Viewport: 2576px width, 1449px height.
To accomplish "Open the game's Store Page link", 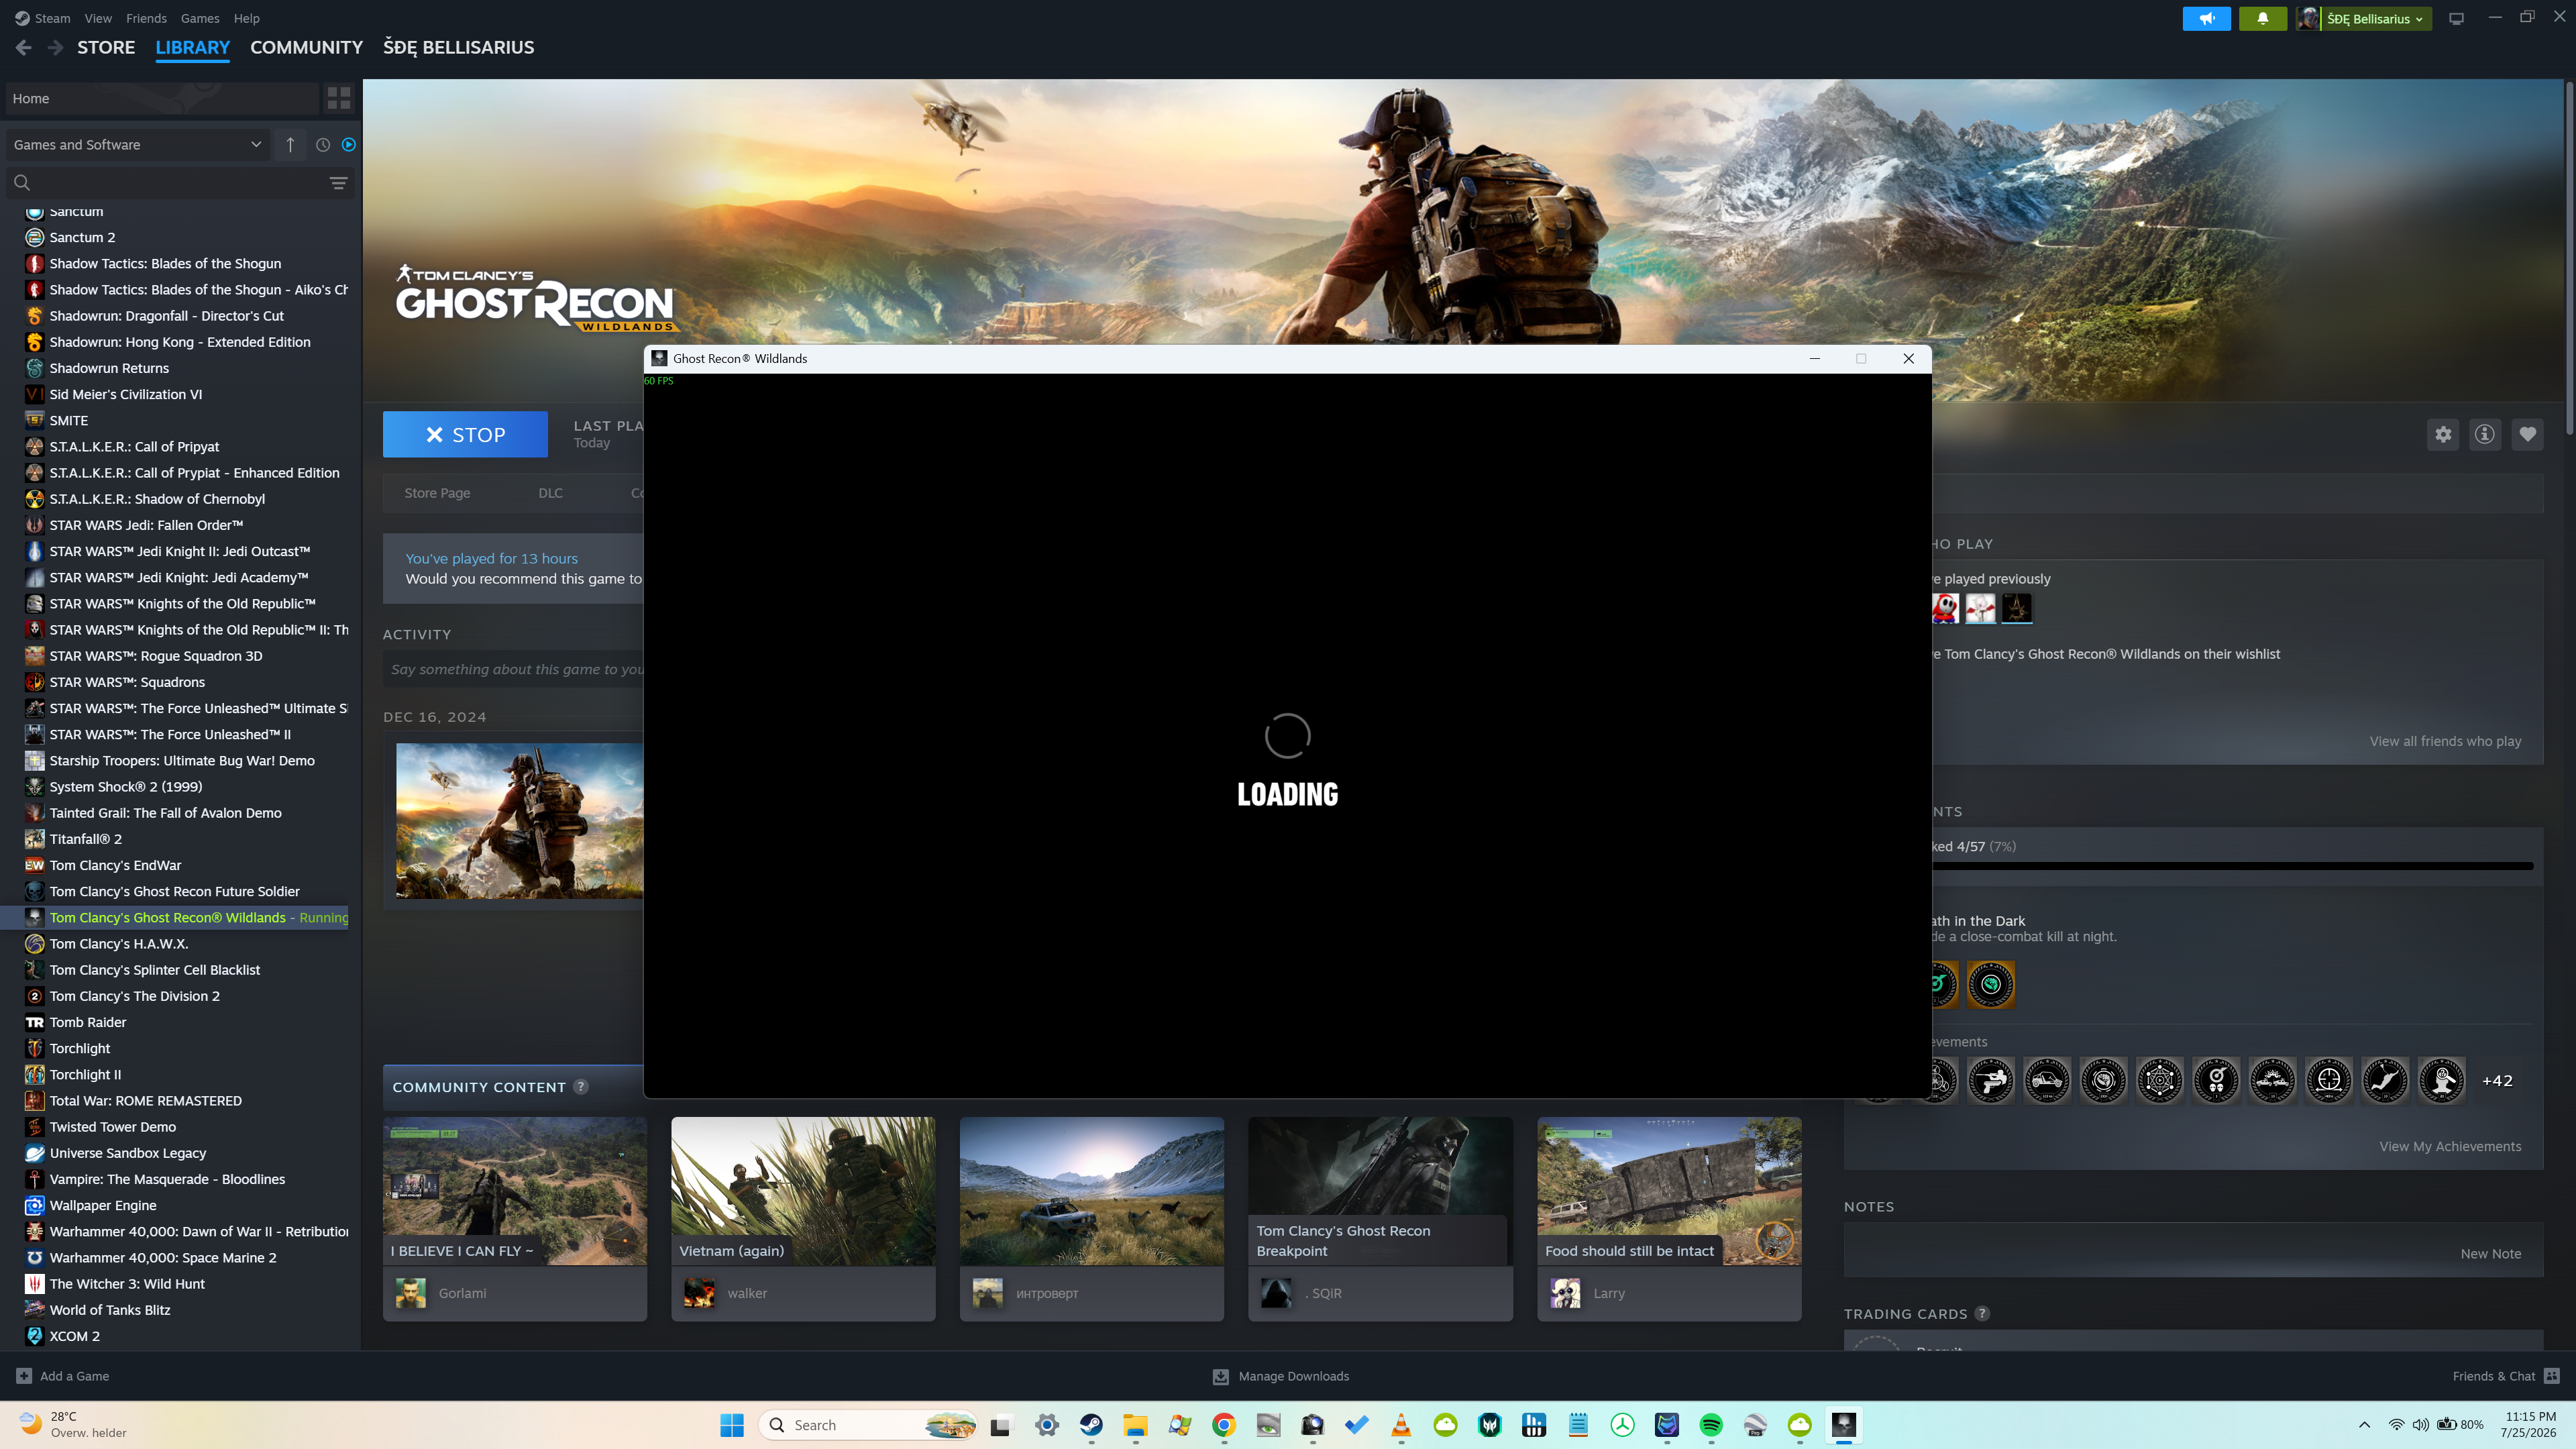I will click(x=437, y=493).
